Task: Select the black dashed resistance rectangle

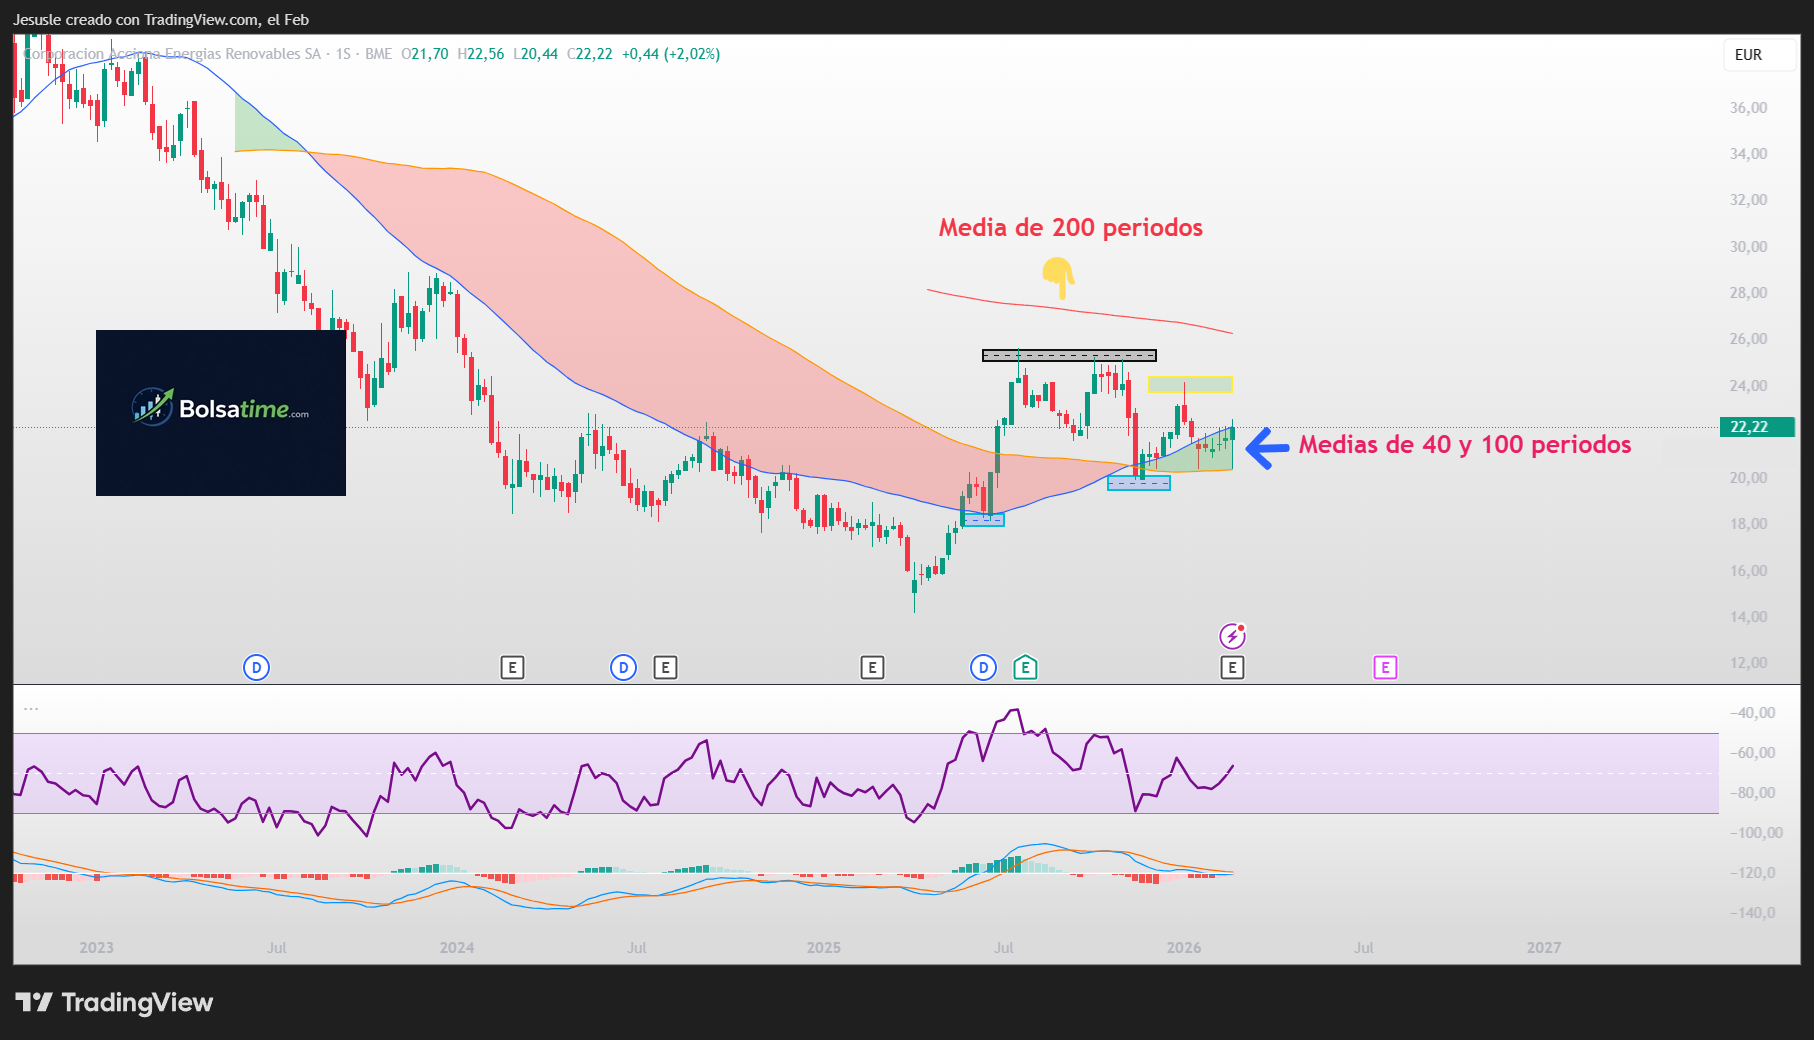Action: [x=1069, y=355]
